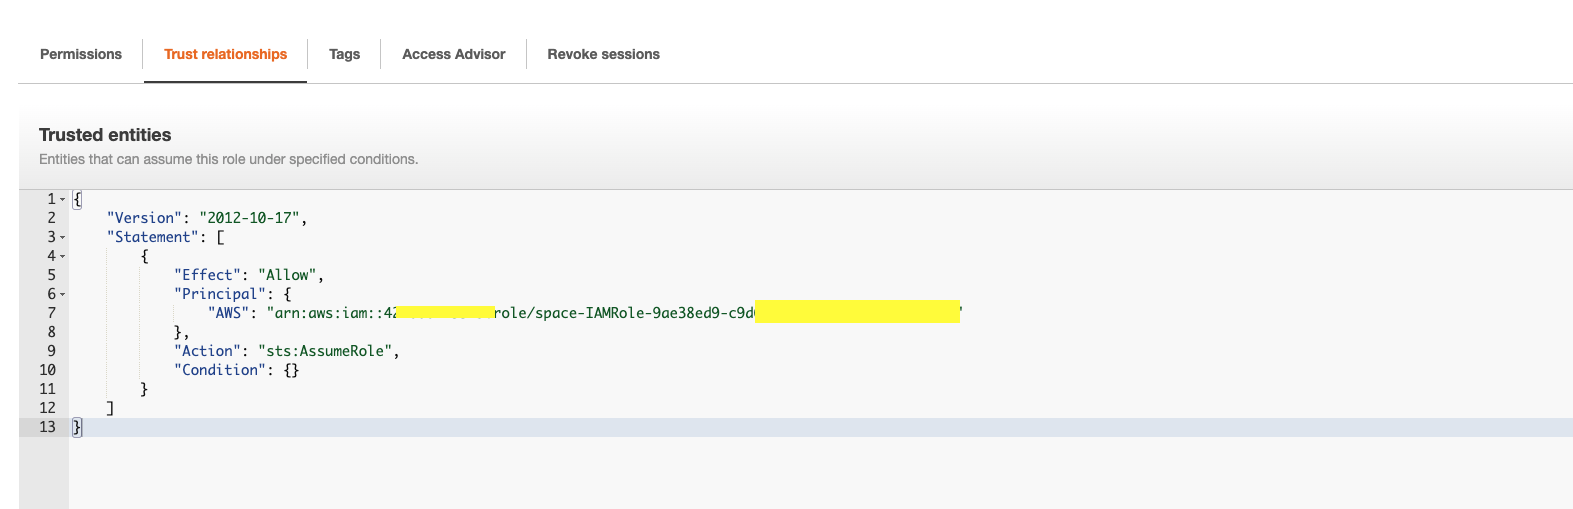The height and width of the screenshot is (509, 1573).
Task: Click the "Allow" effect value
Action: pos(288,275)
